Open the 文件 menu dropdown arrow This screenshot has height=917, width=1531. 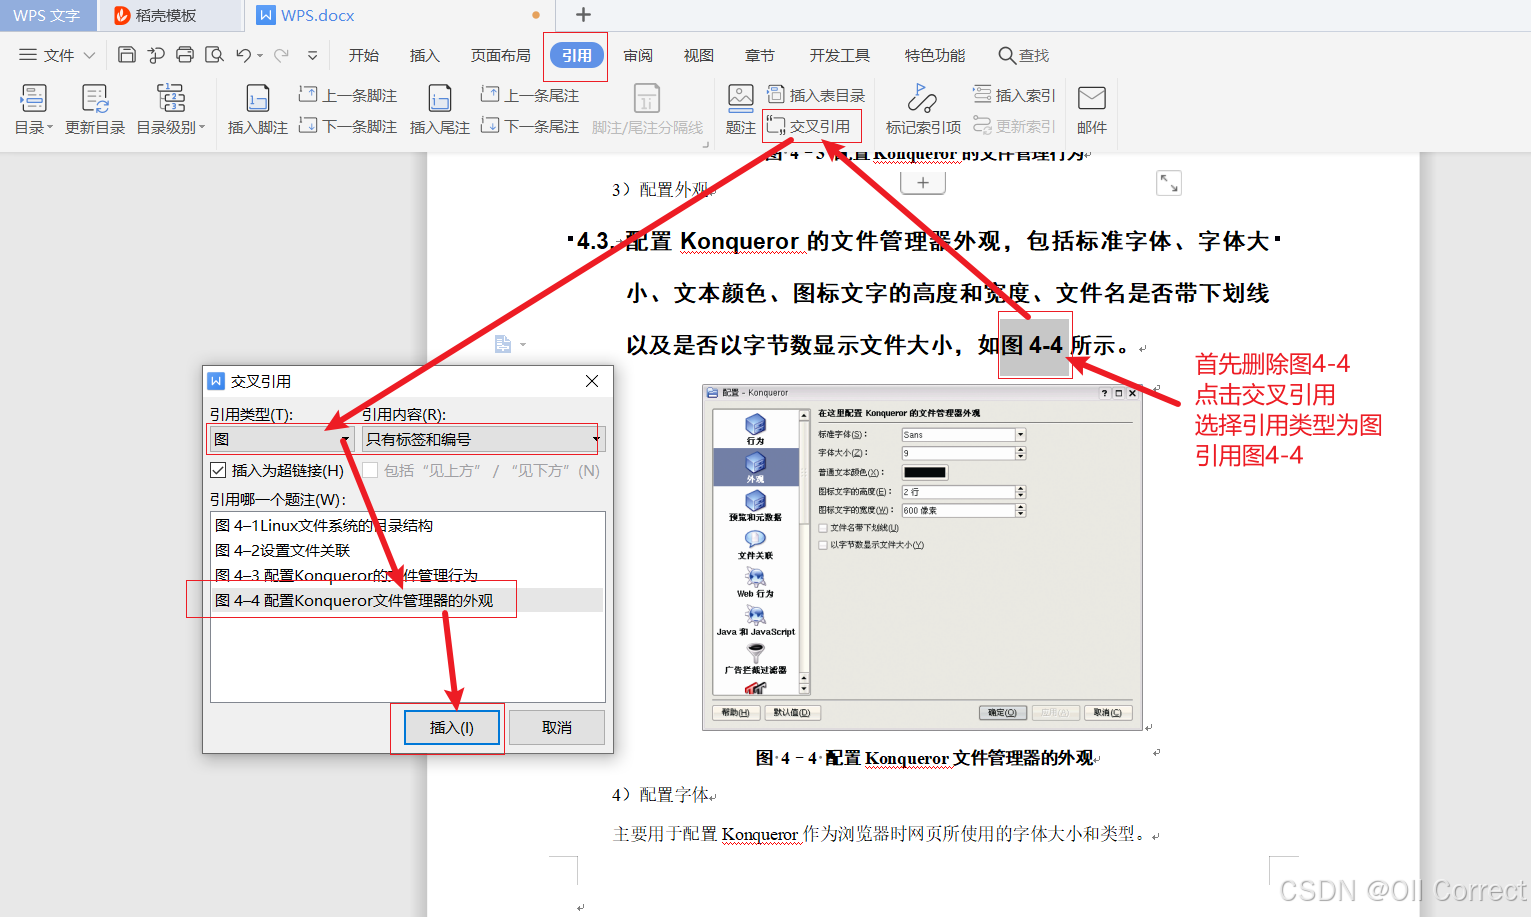(90, 55)
